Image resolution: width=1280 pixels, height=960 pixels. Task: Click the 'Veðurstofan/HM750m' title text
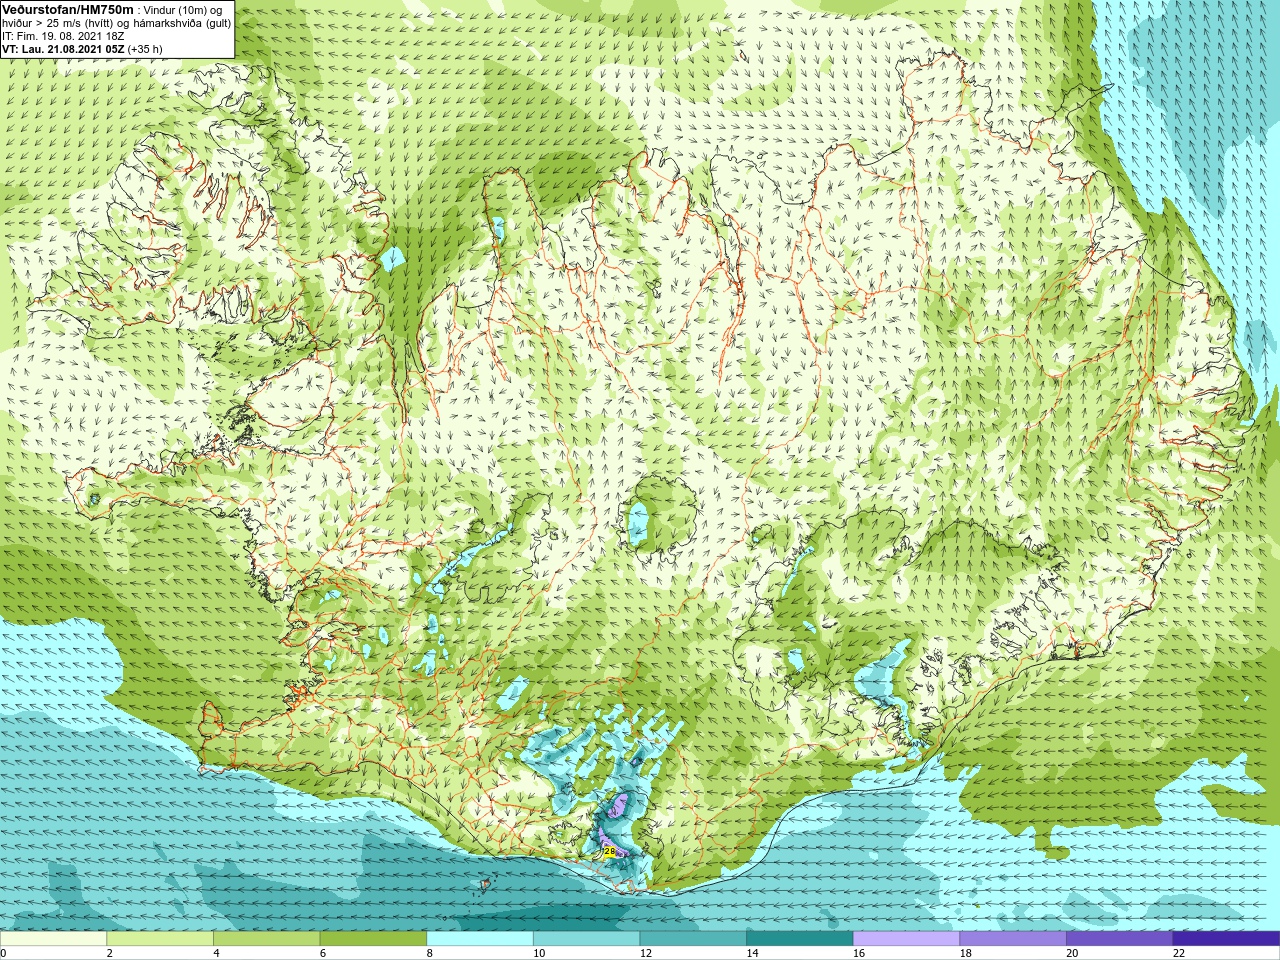tap(68, 9)
